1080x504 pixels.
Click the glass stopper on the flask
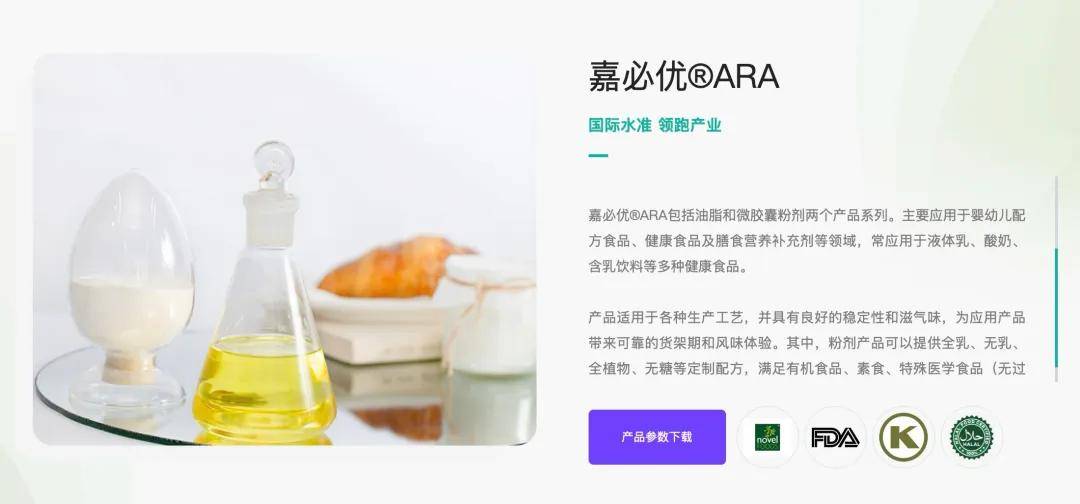[273, 165]
